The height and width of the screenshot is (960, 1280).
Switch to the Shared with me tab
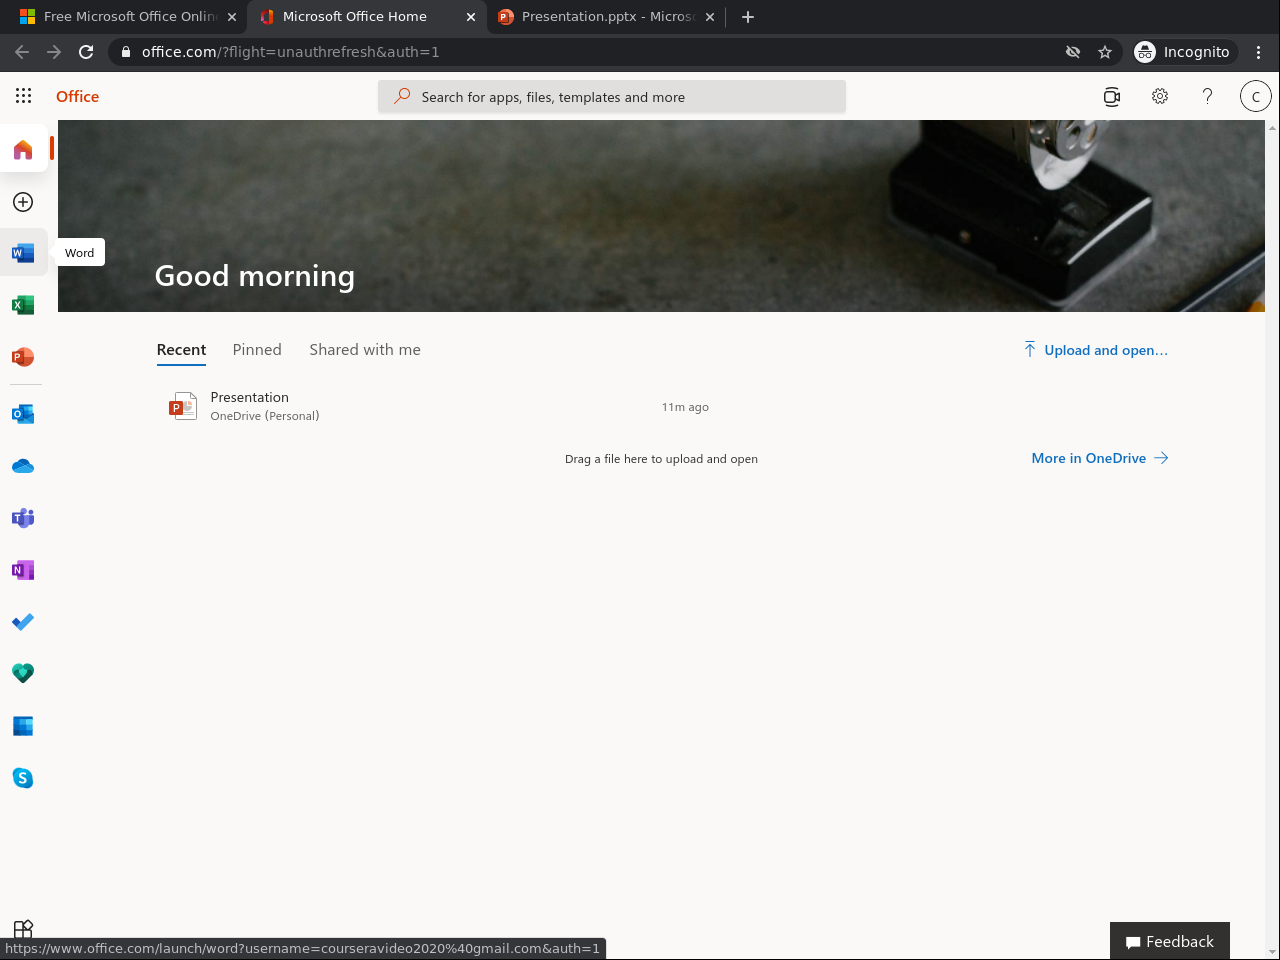coord(365,350)
